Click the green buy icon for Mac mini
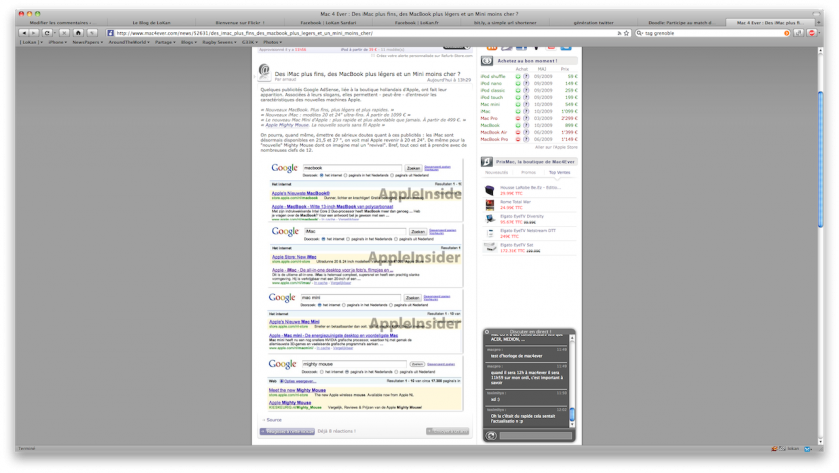839x473 pixels. tap(517, 104)
